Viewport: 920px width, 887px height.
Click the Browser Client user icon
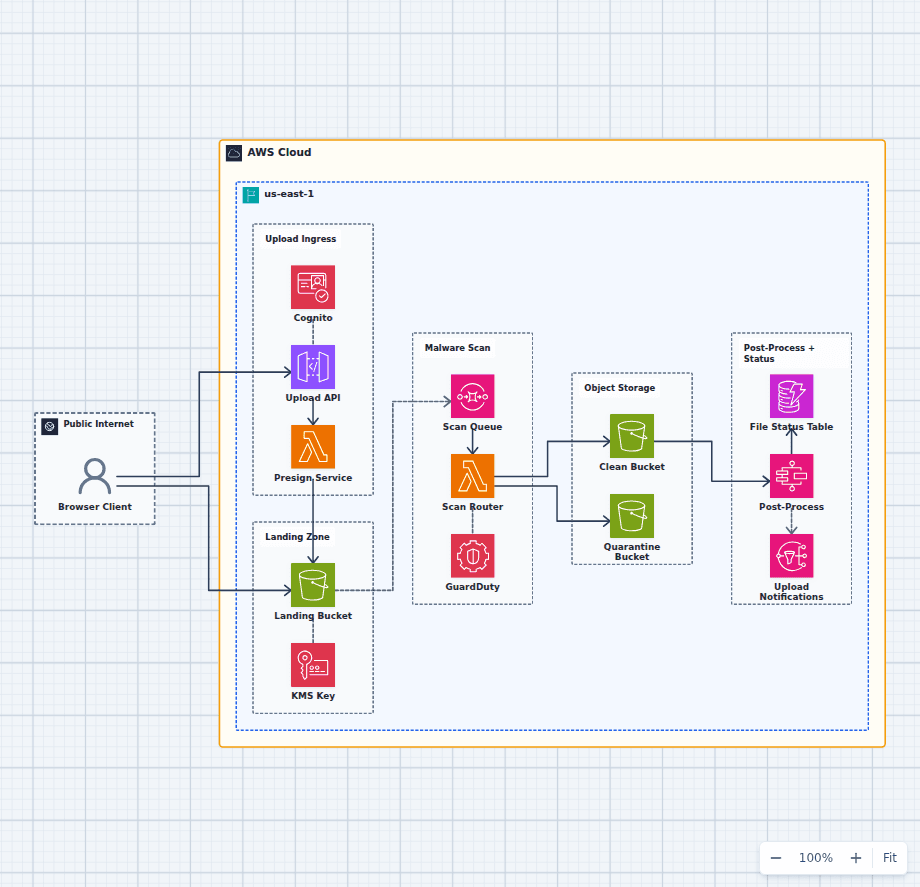click(94, 476)
